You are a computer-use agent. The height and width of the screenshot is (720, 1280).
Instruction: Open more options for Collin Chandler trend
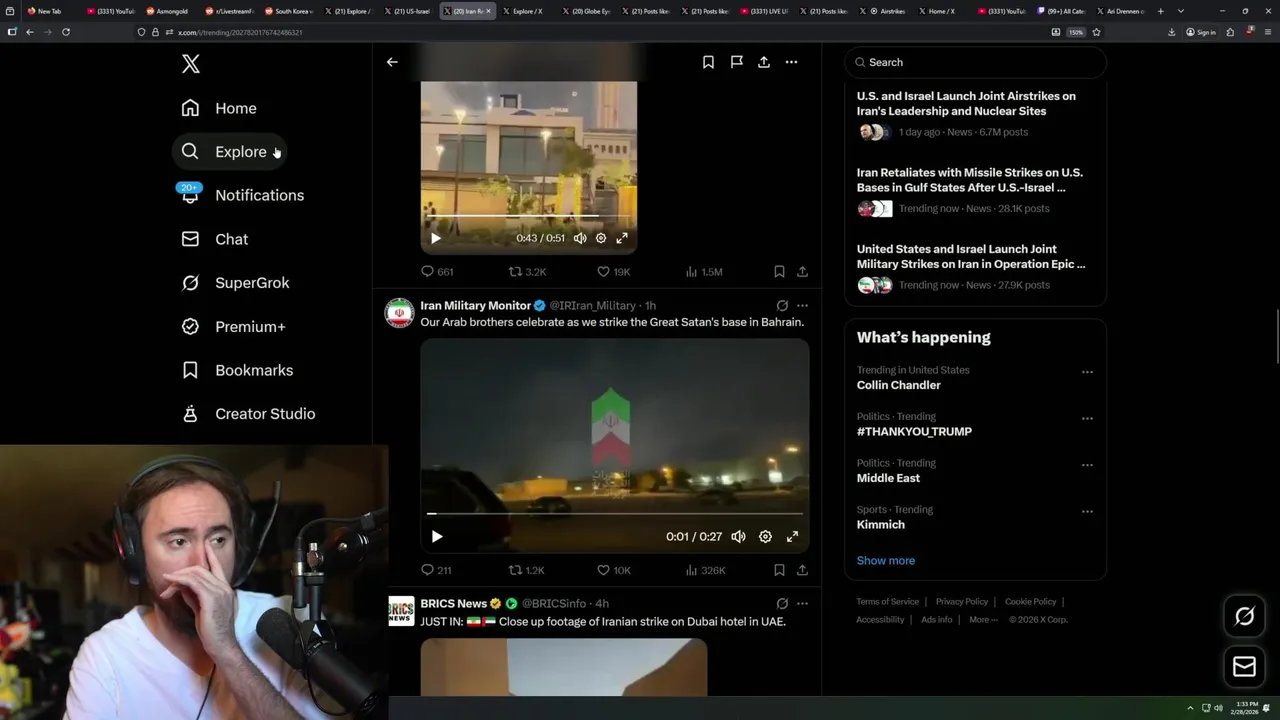point(1087,372)
